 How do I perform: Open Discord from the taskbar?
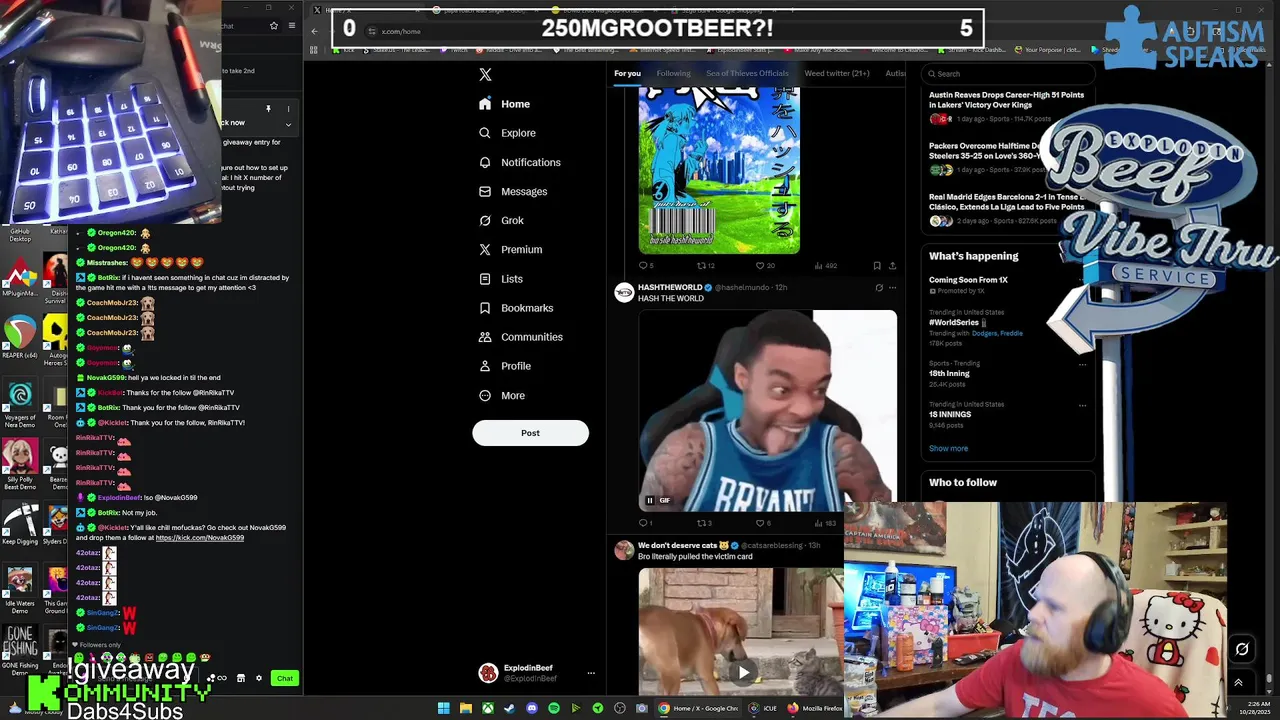coord(531,708)
